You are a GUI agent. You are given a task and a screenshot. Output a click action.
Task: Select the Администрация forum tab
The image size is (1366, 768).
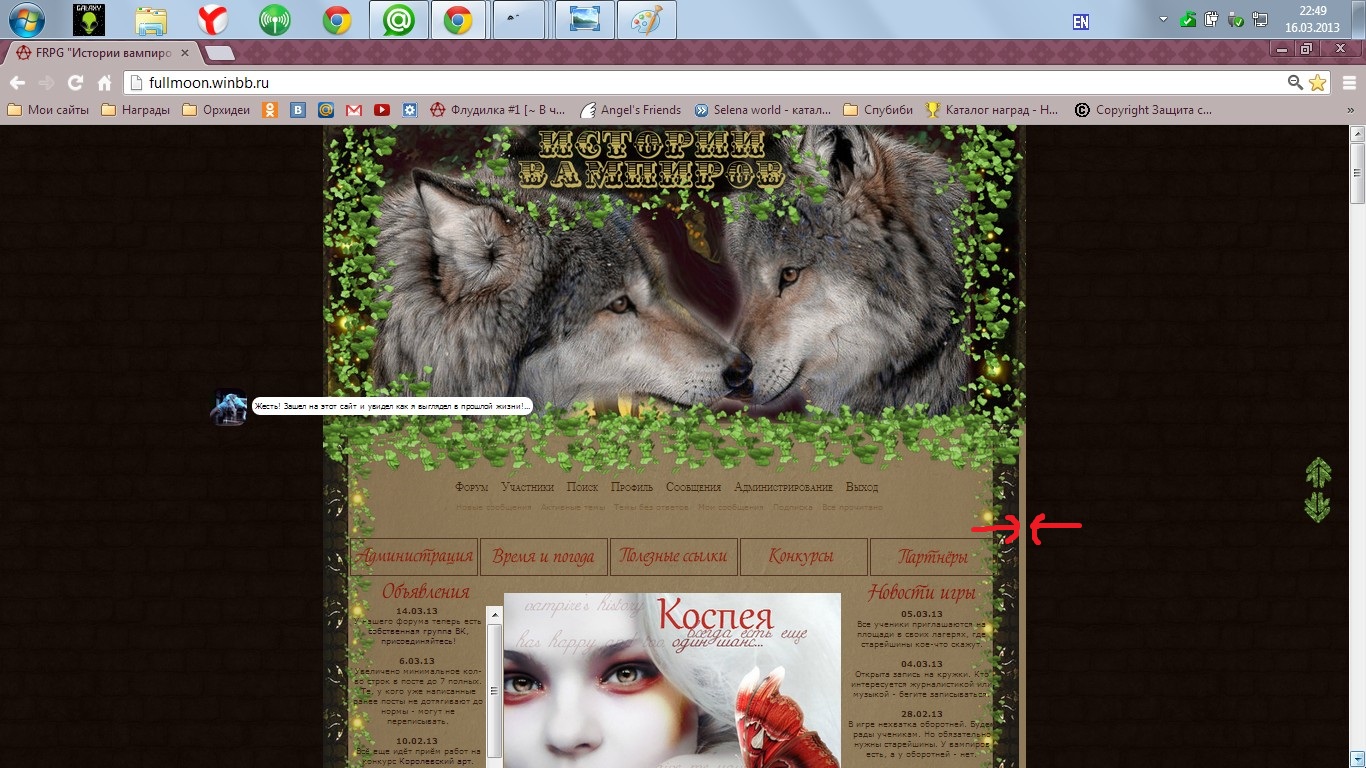414,557
